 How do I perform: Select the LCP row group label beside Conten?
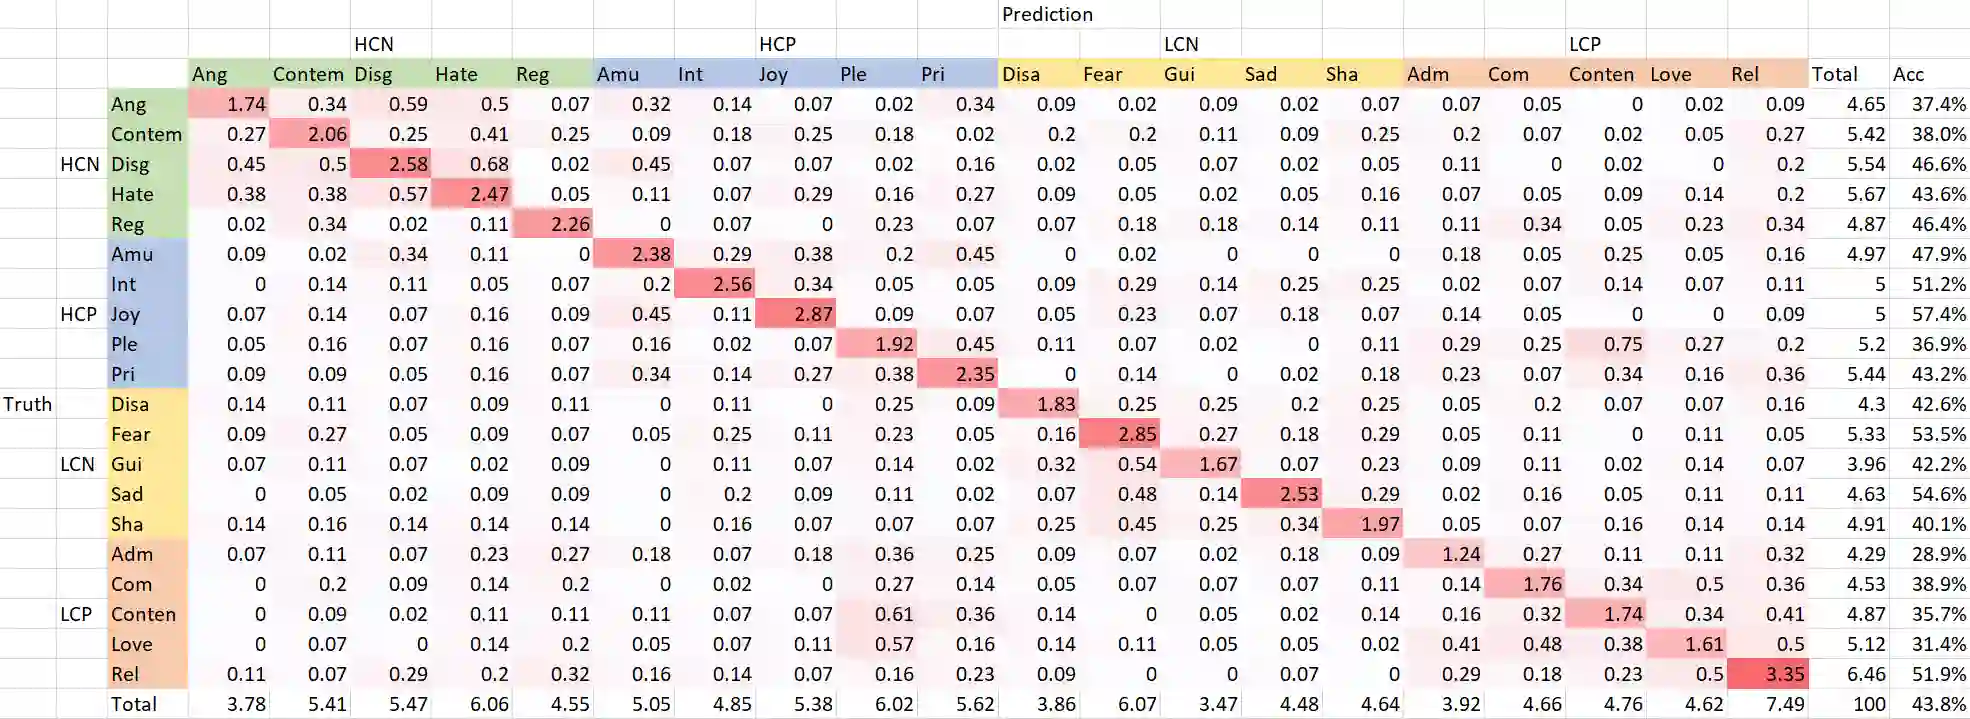coord(76,614)
